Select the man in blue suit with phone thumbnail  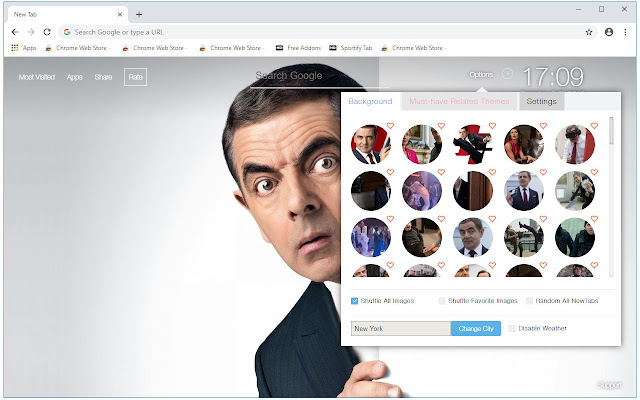pyautogui.click(x=524, y=191)
